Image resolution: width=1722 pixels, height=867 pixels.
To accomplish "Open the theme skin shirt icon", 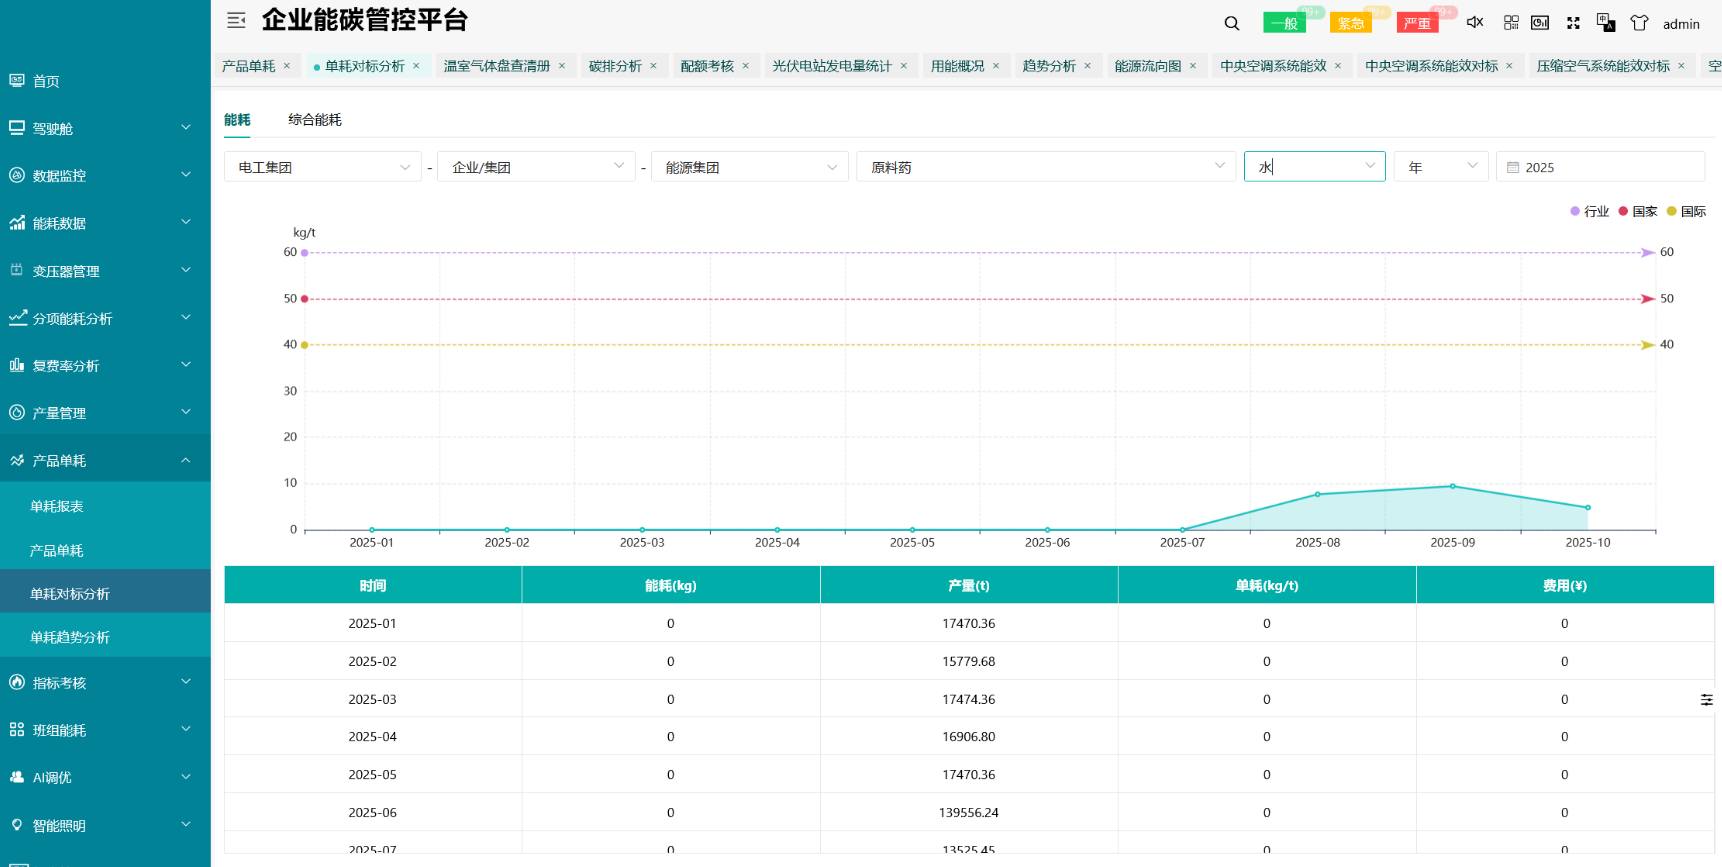I will tap(1639, 22).
